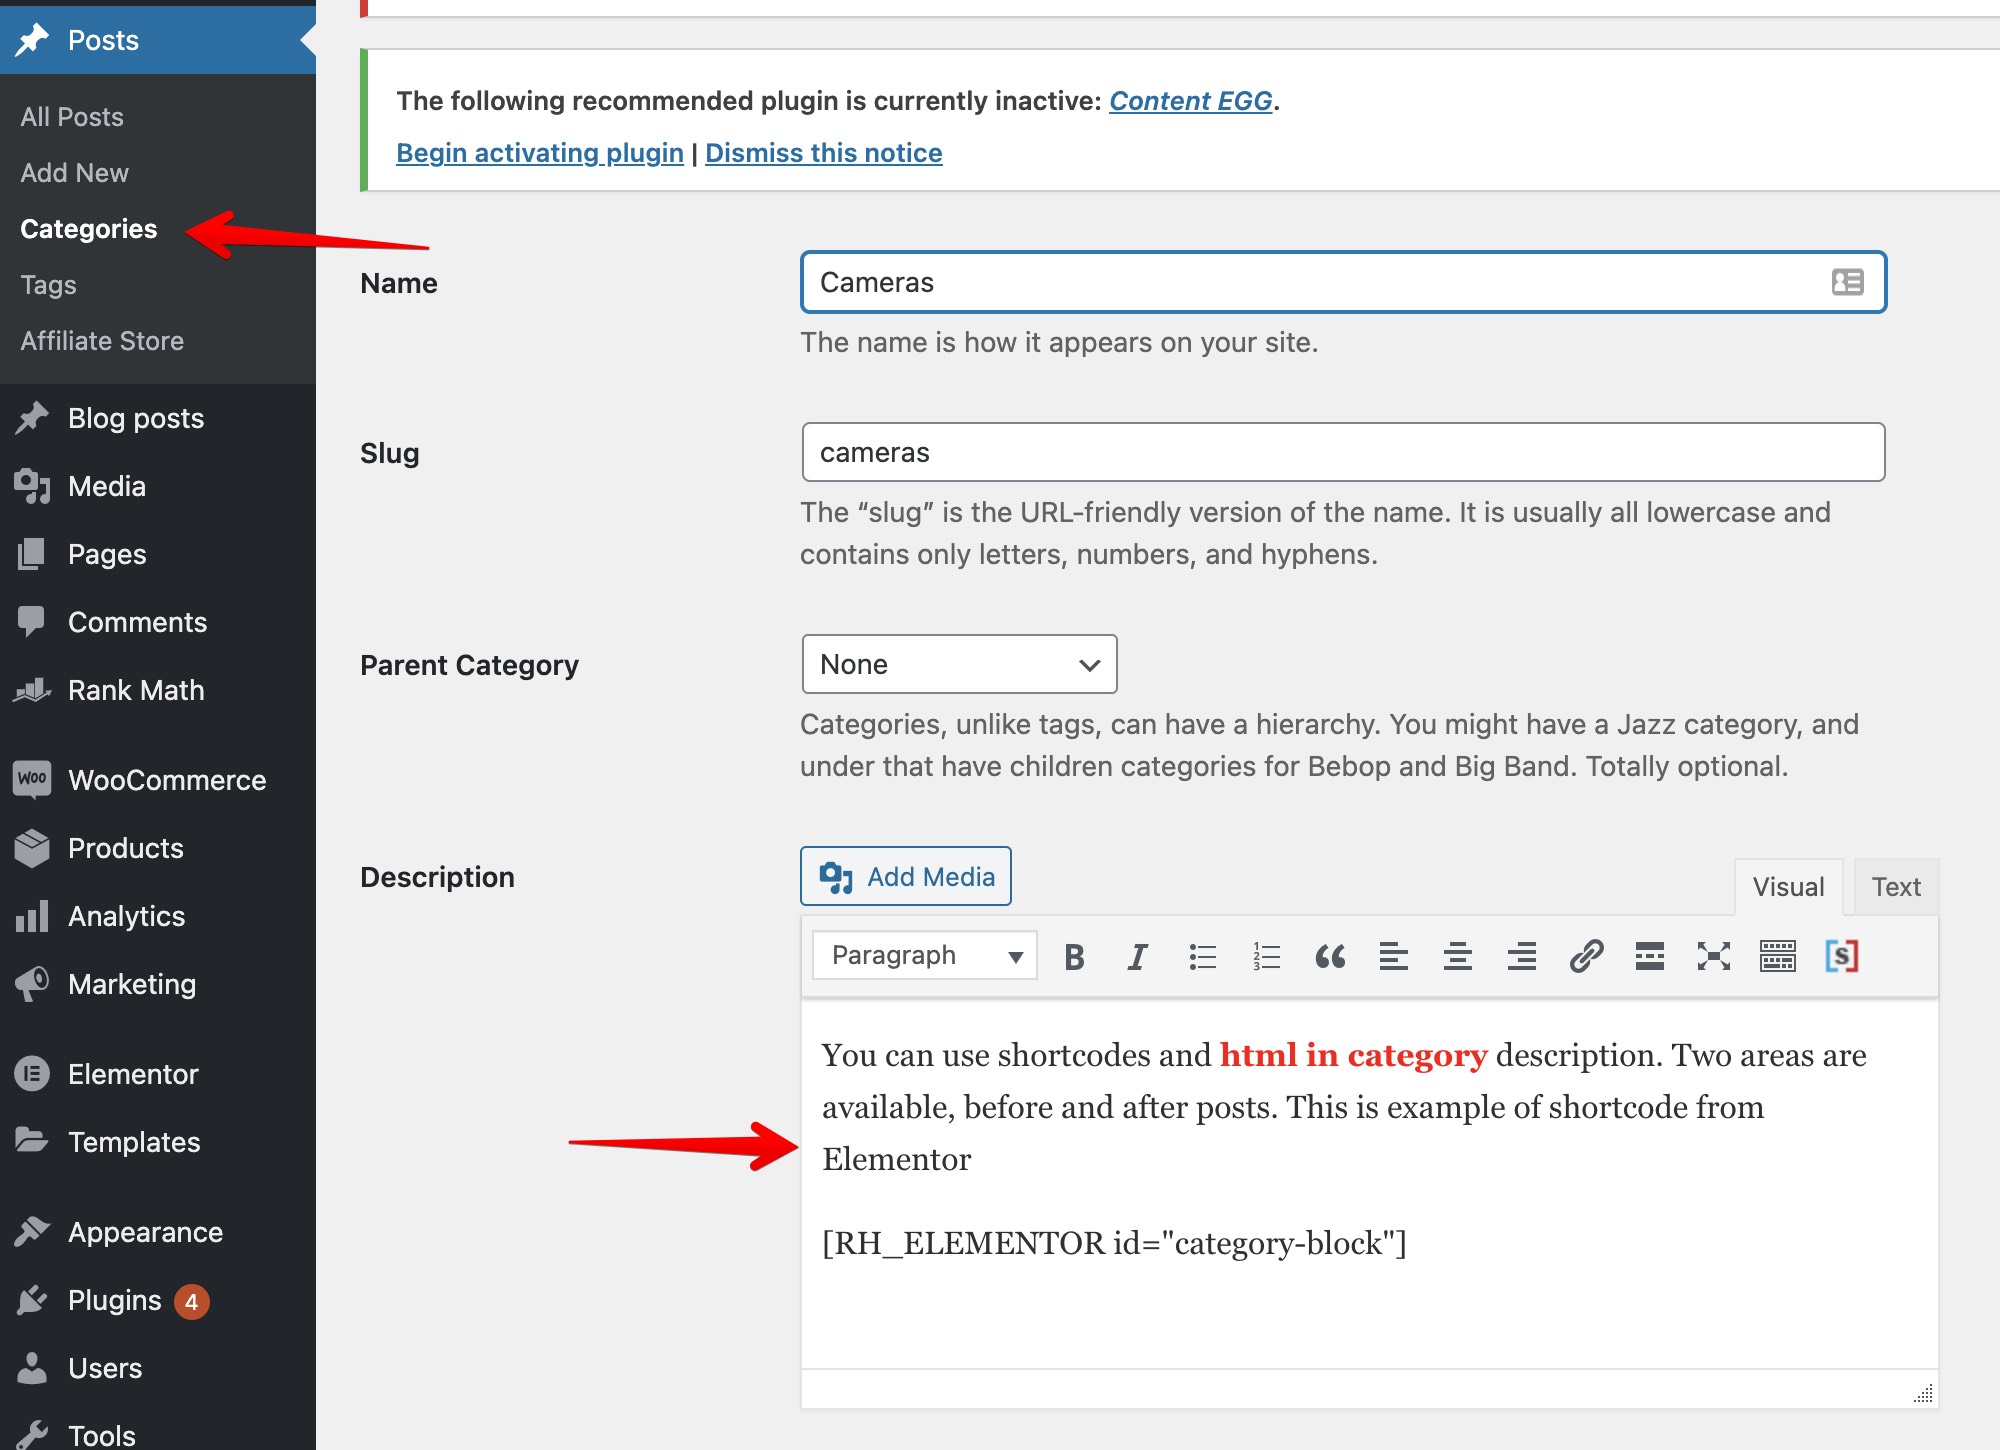Open the Shortcodes Ultimate insert button

pyautogui.click(x=1843, y=956)
